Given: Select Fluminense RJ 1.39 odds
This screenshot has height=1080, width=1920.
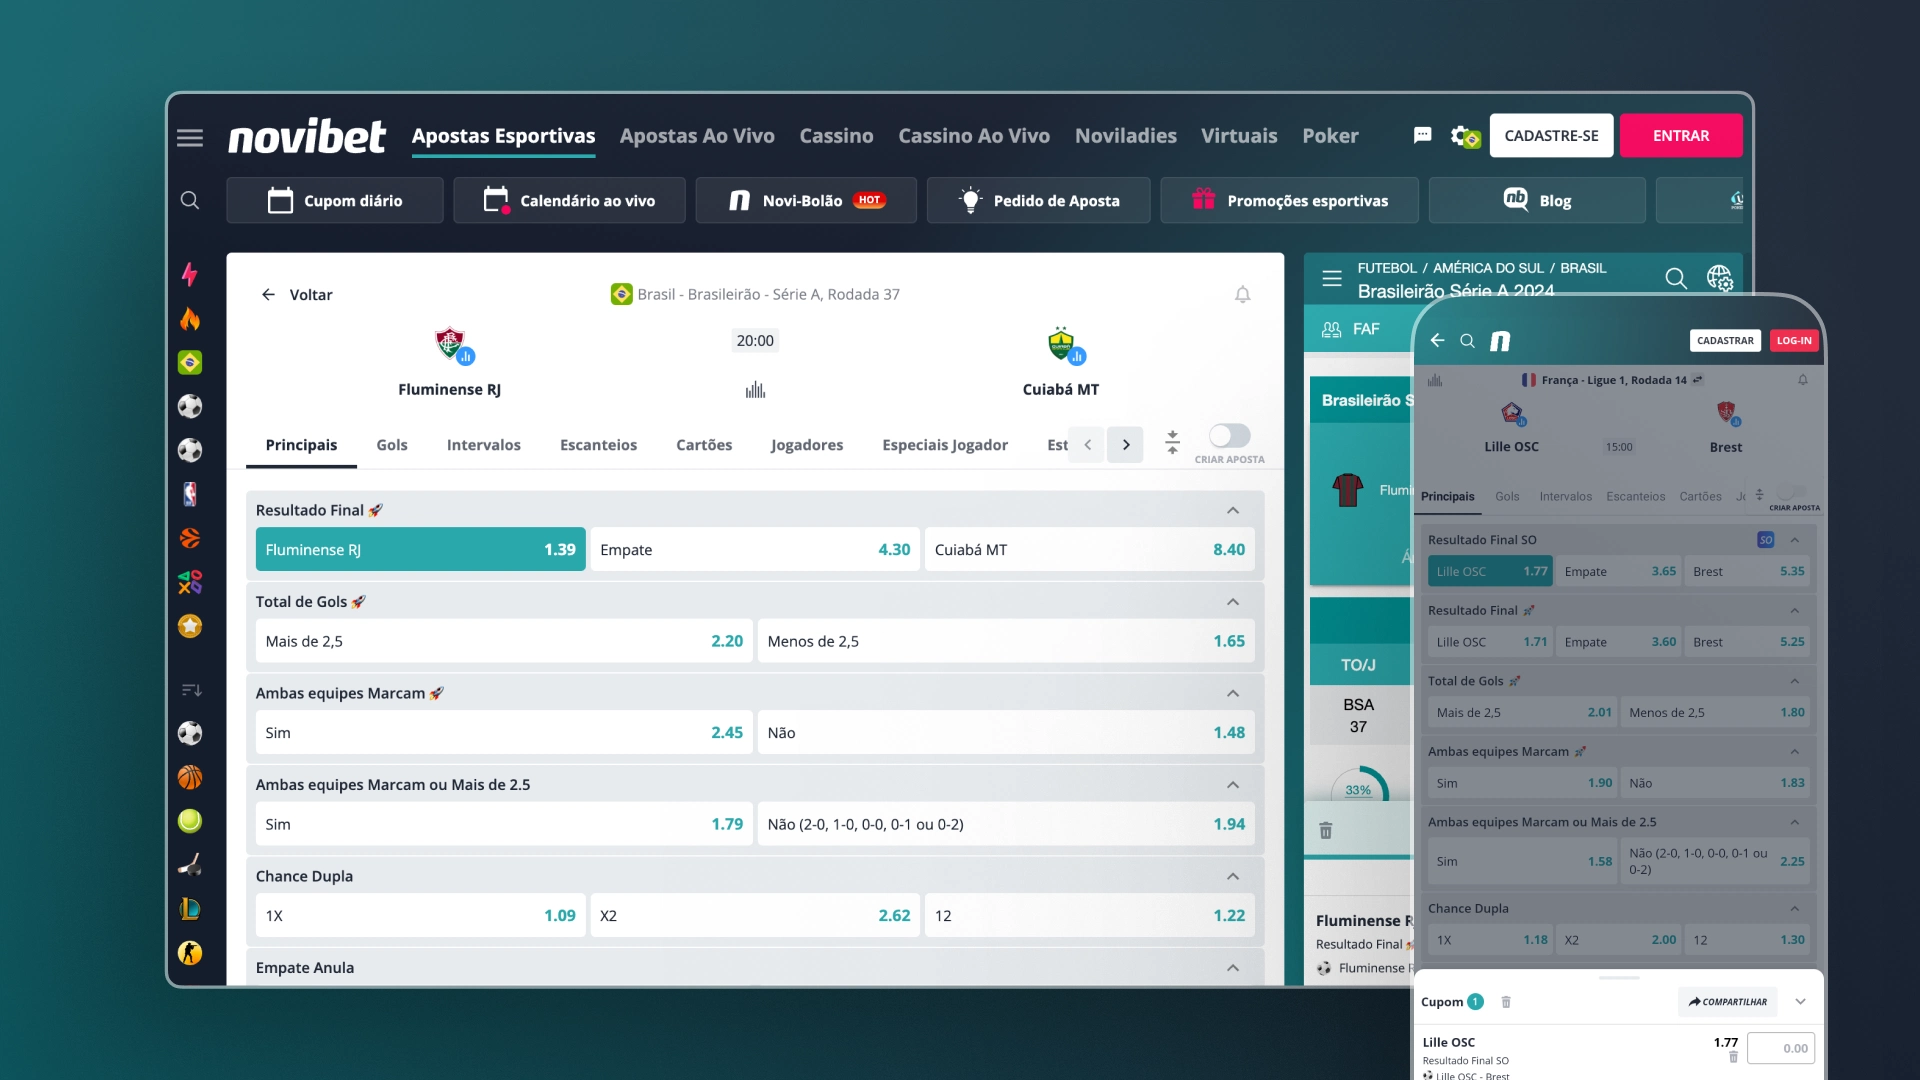Looking at the screenshot, I should (x=421, y=549).
